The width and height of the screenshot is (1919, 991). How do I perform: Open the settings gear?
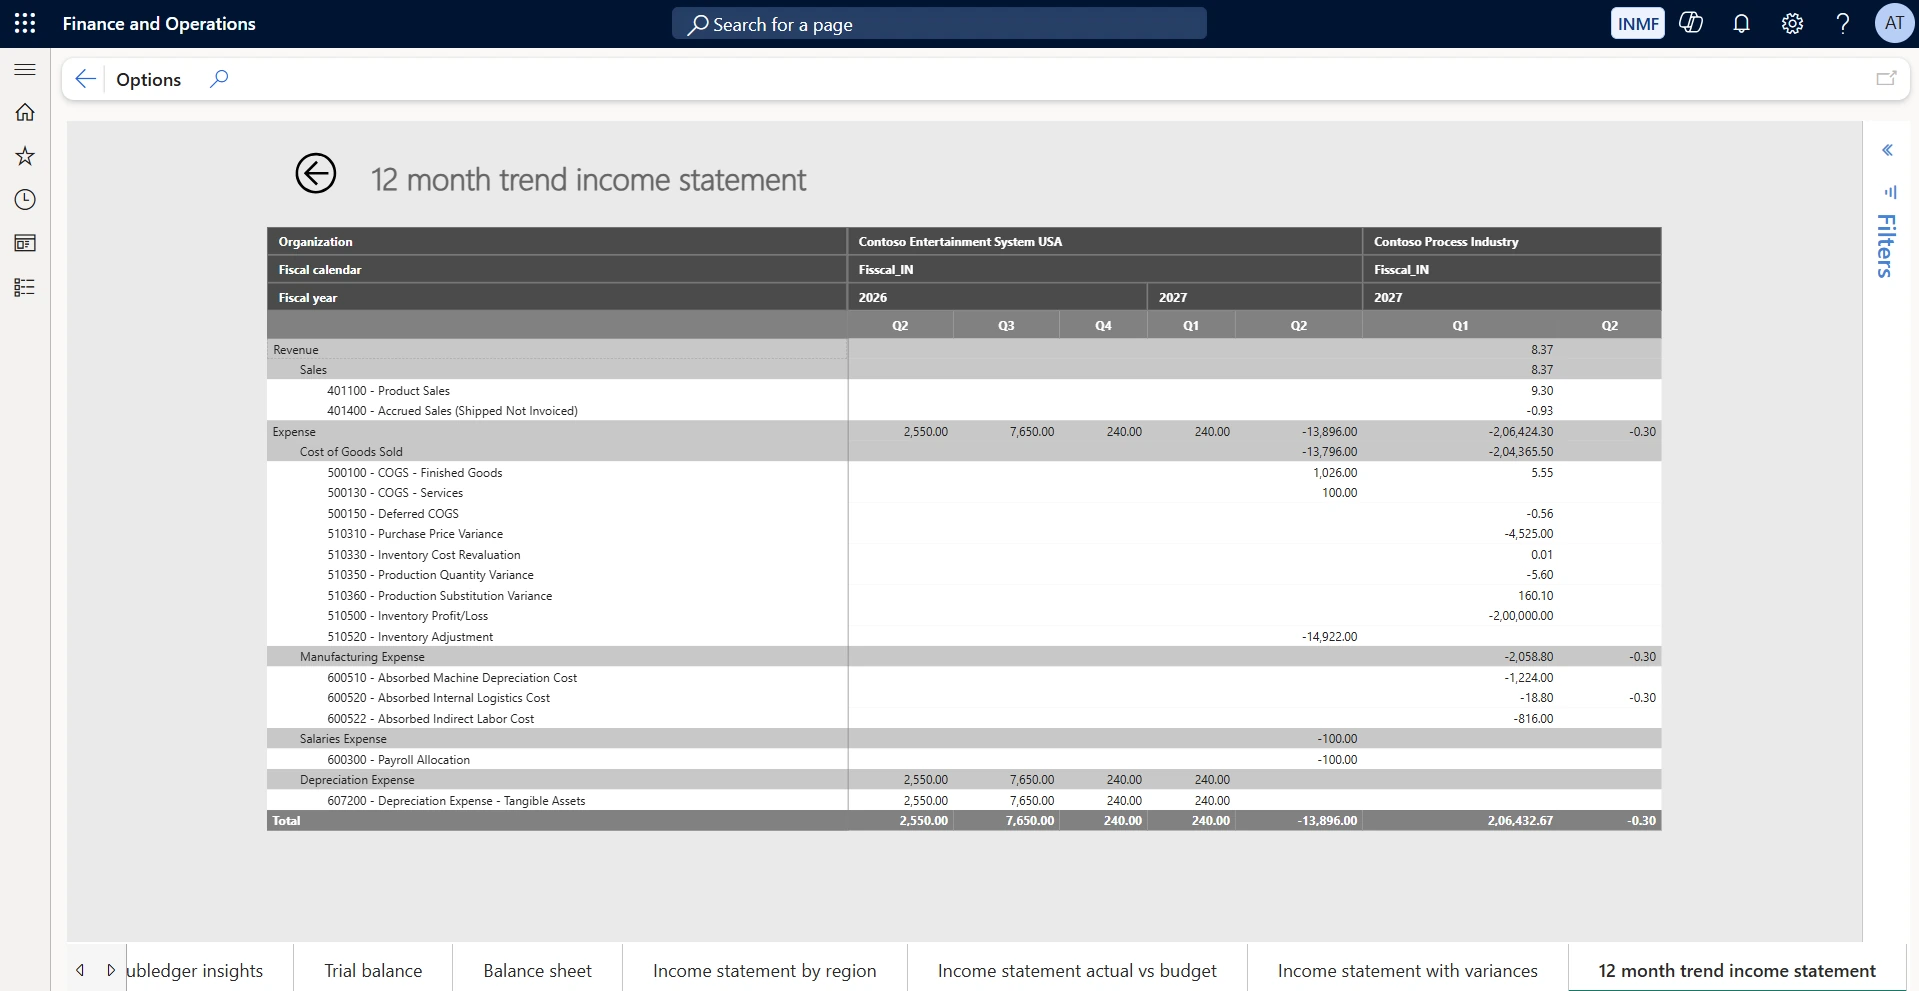tap(1792, 24)
